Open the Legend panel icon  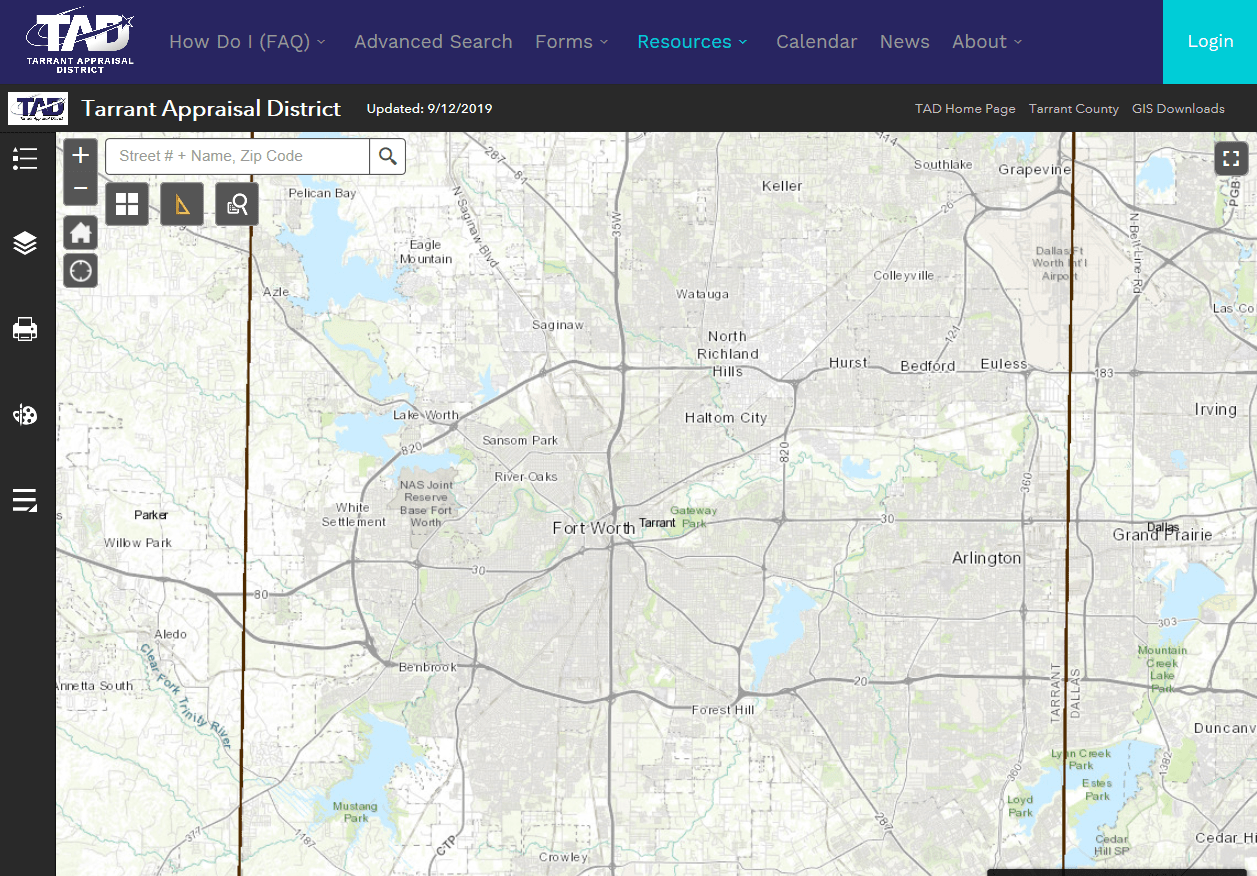click(x=25, y=157)
